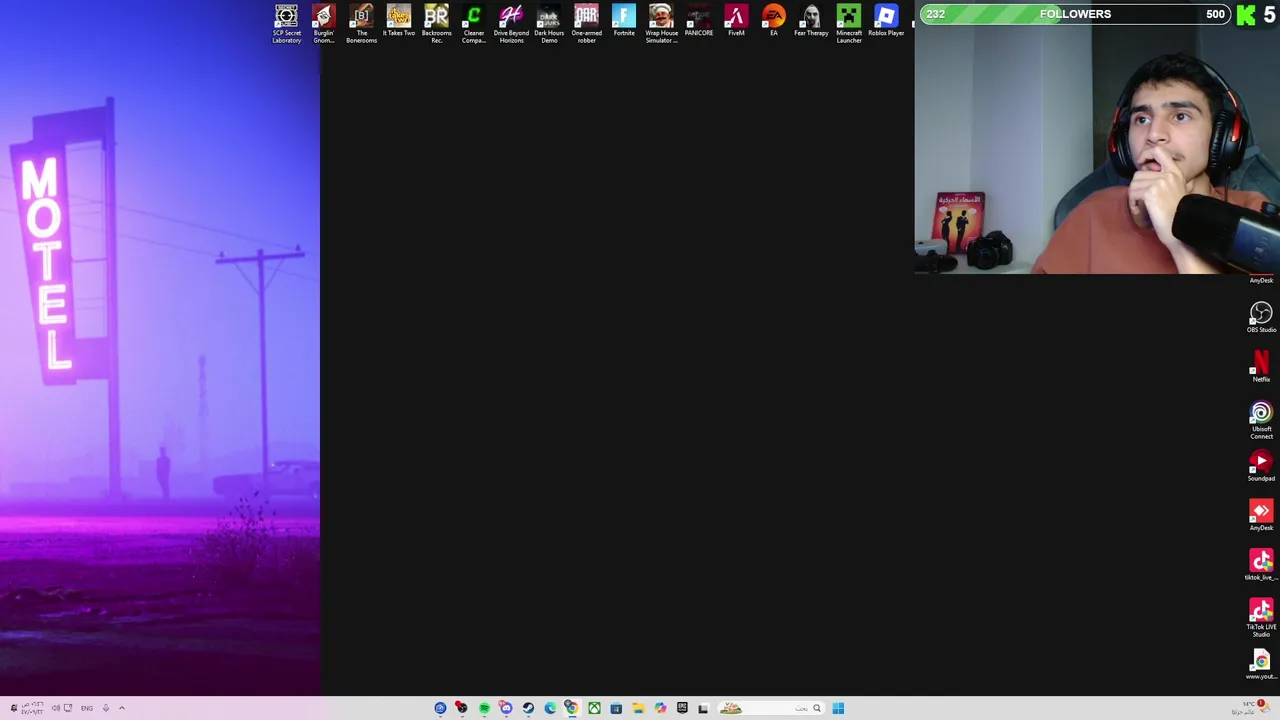The width and height of the screenshot is (1280, 720).
Task: Open the SCP Secret Laboratory desktop shortcut
Action: (286, 24)
